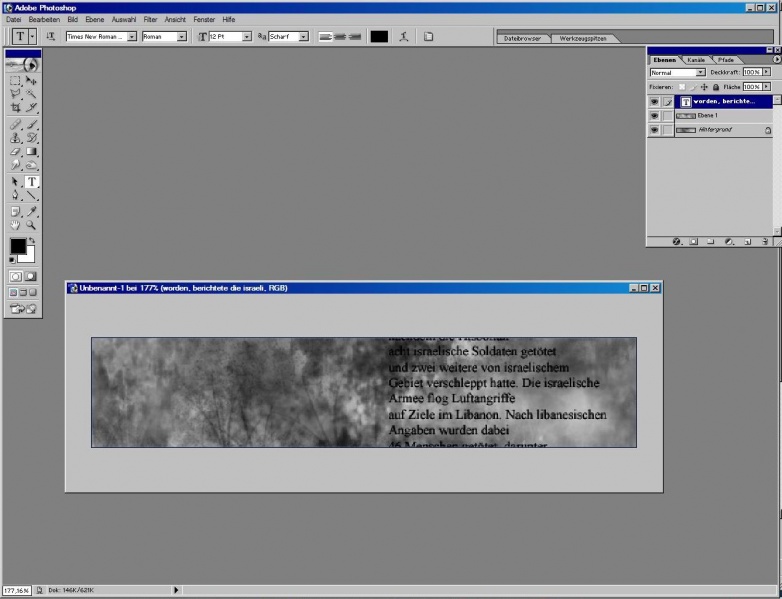782x599 pixels.
Task: Open the Deckkraft opacity slider arrow
Action: 767,72
